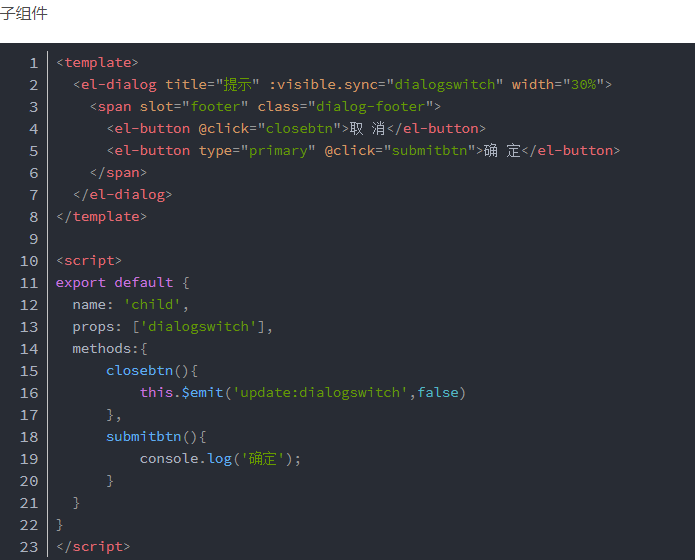Click the closing </script> tag
The height and width of the screenshot is (560, 695).
(x=93, y=547)
